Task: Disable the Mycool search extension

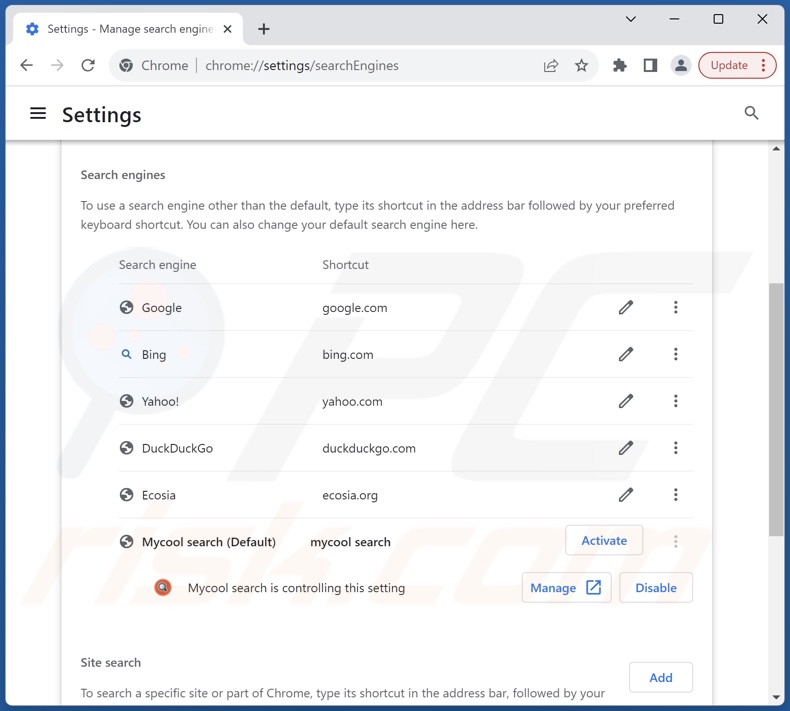Action: [x=656, y=588]
